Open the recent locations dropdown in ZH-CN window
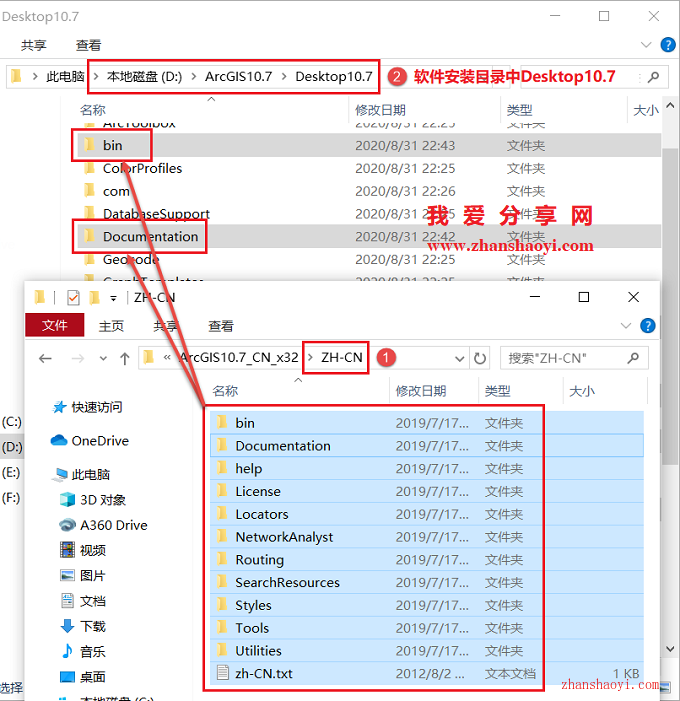The image size is (680, 701). pyautogui.click(x=103, y=359)
